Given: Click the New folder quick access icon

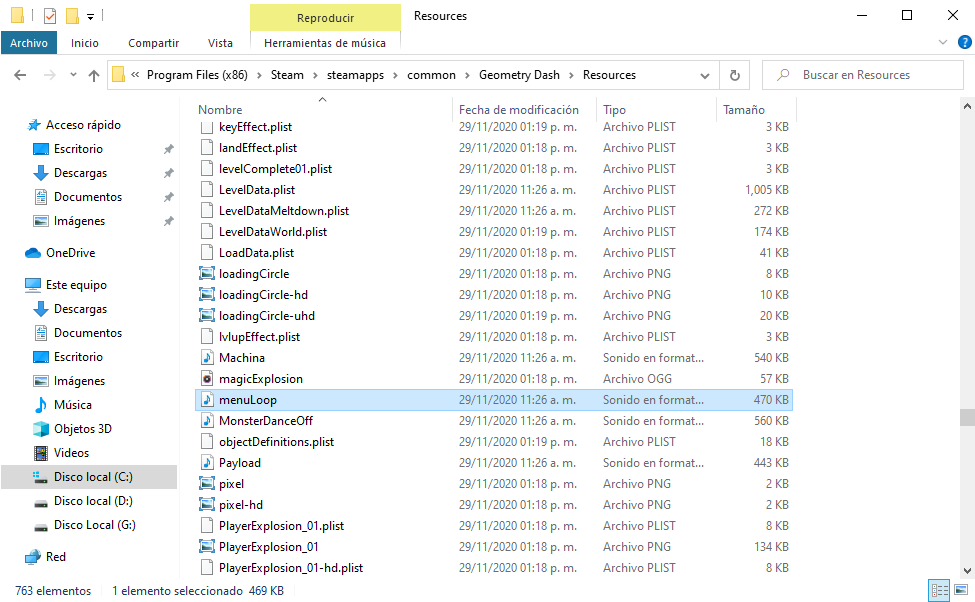Looking at the screenshot, I should [72, 16].
